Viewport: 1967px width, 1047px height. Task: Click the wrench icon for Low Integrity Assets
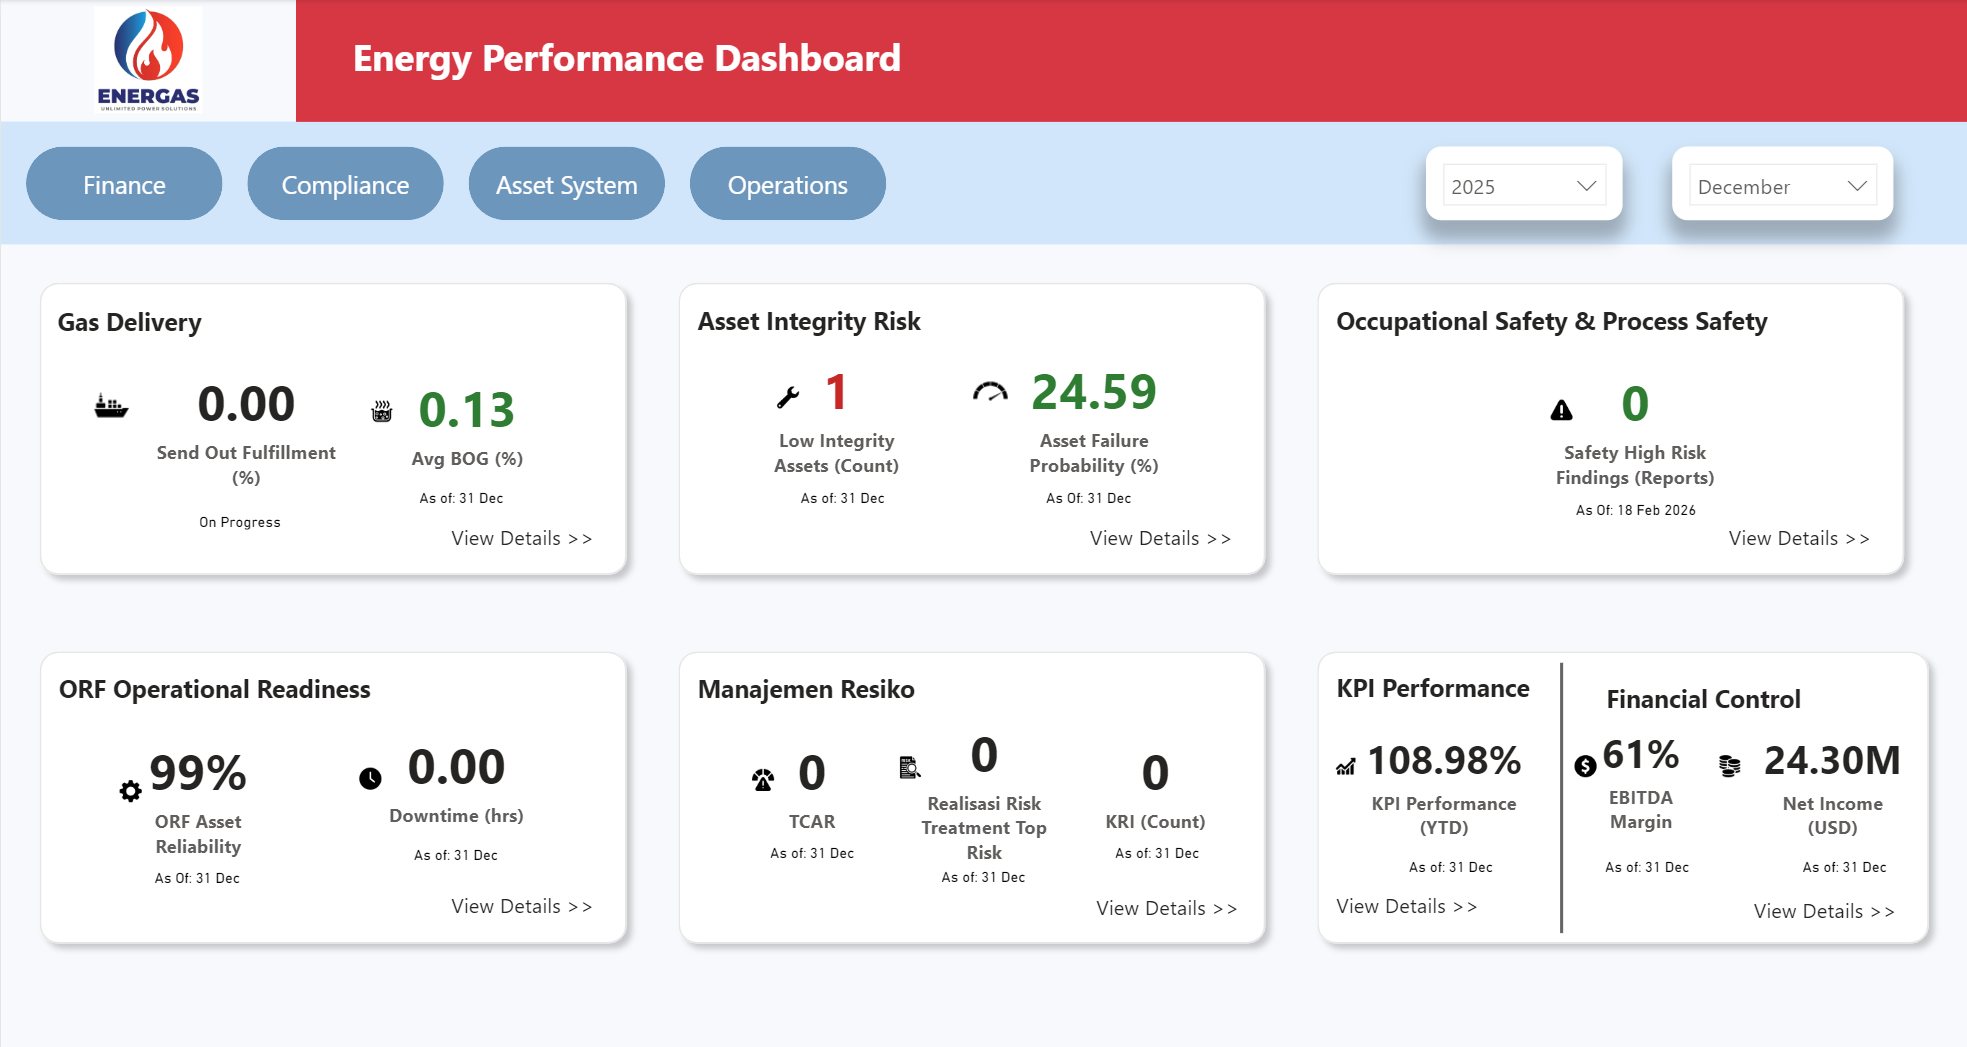pos(788,397)
